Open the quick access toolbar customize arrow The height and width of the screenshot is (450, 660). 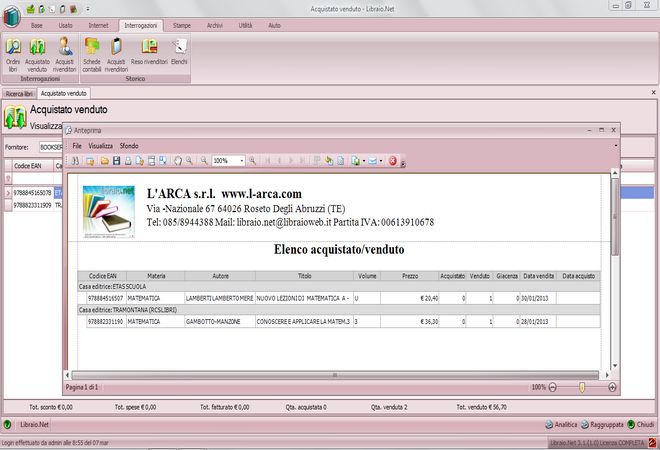tap(88, 9)
